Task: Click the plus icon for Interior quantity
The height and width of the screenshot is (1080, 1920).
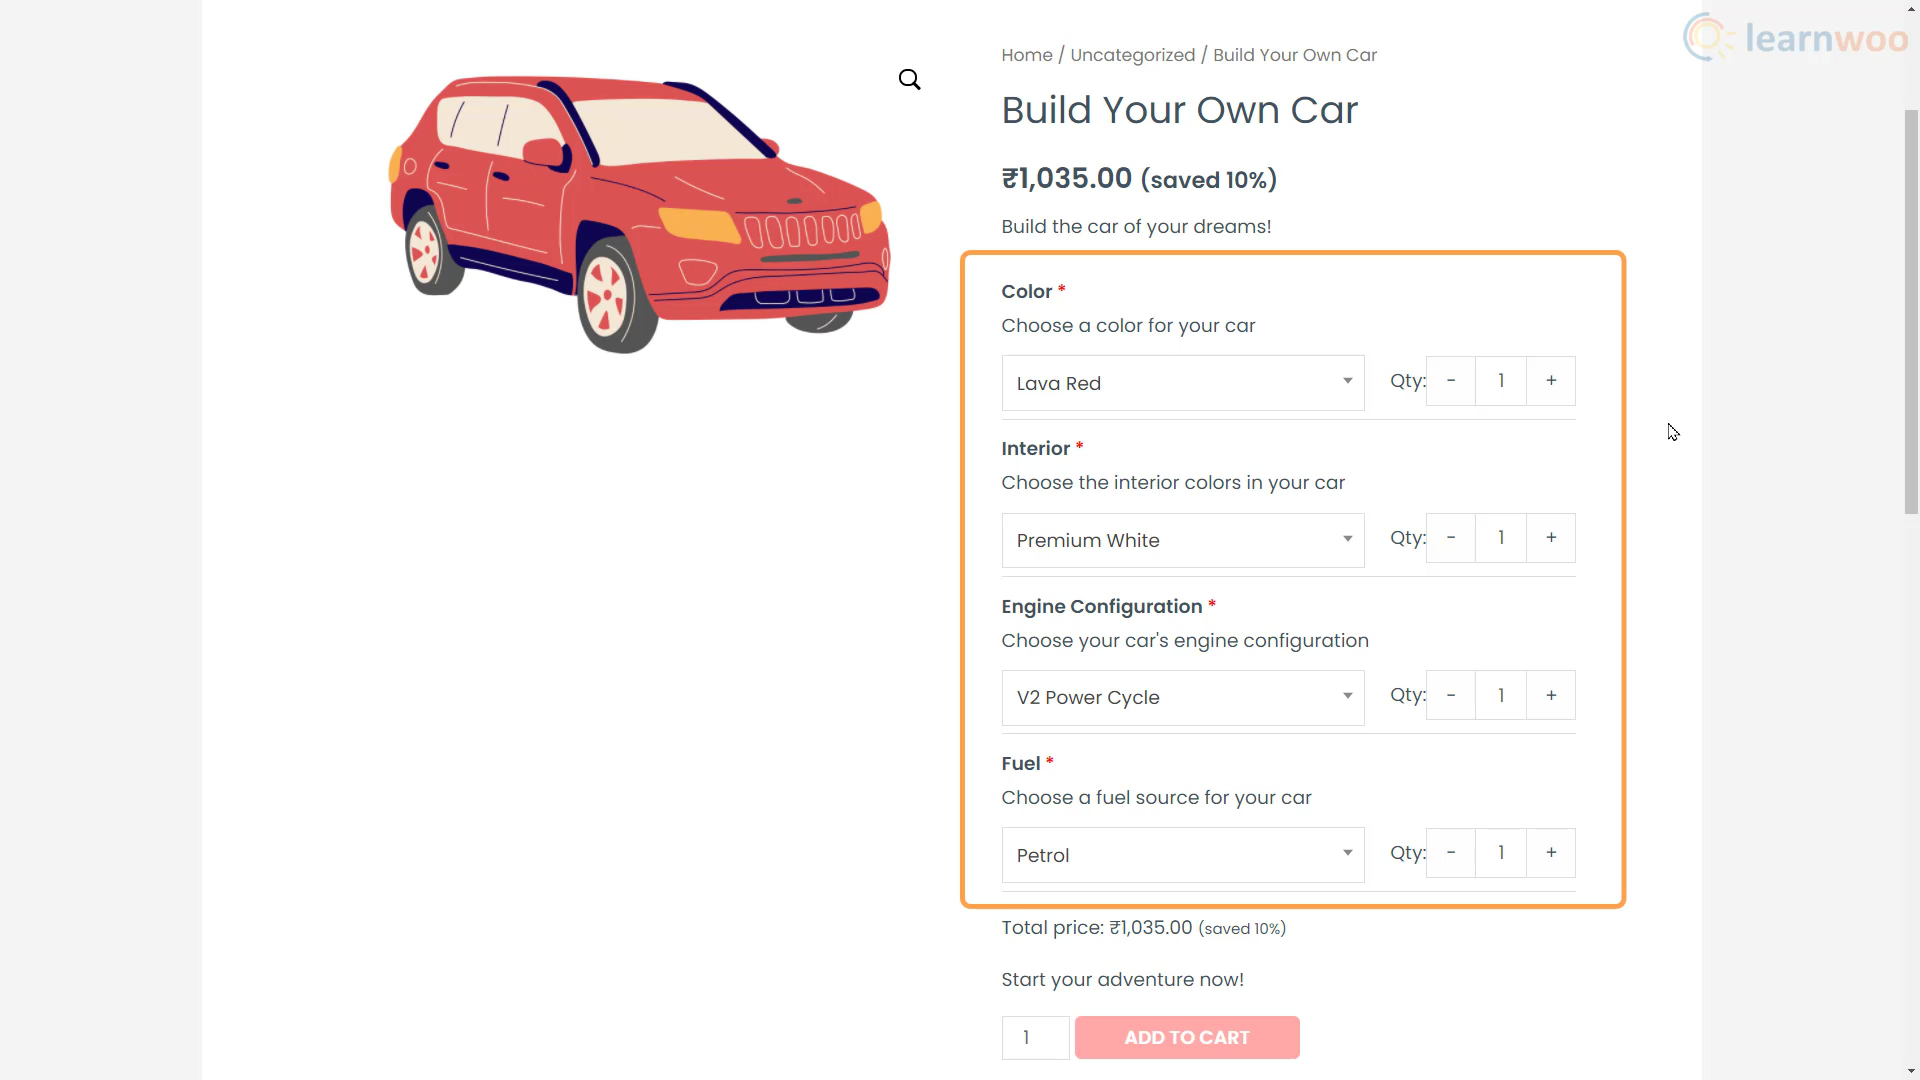Action: pos(1551,538)
